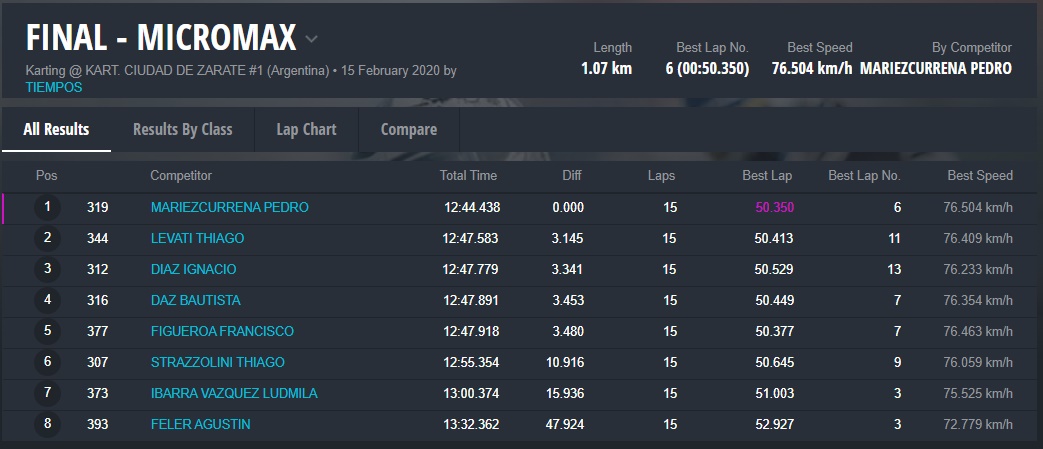
Task: Go to the Compare tab
Action: [x=409, y=129]
